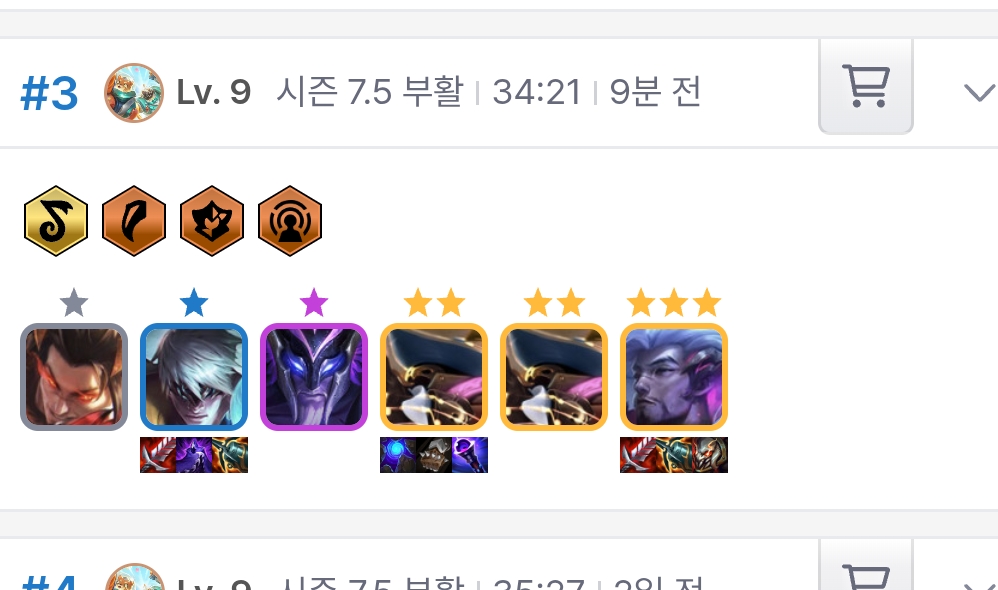Select the first two-star gold-bordered champion
The height and width of the screenshot is (590, 998).
tap(434, 377)
